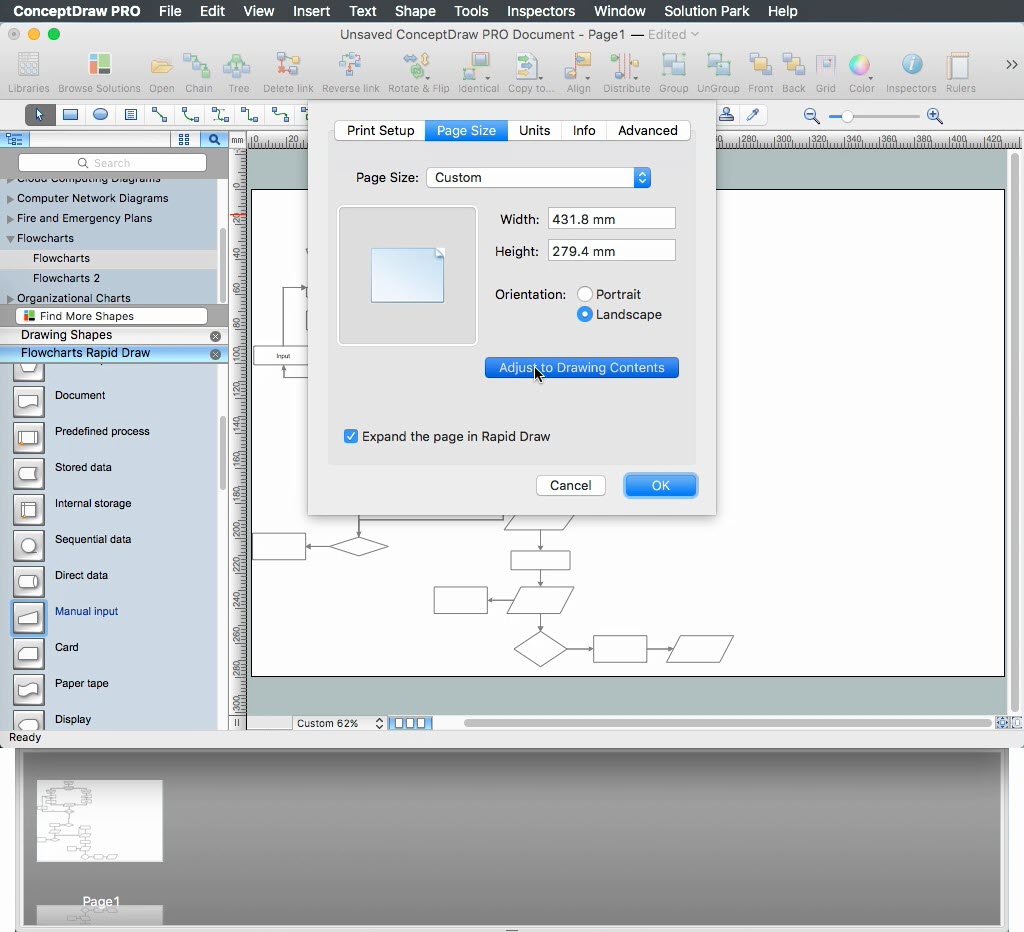Screen dimensions: 1024x932
Task: Open Browse Solutions from toolbar
Action: [x=99, y=67]
